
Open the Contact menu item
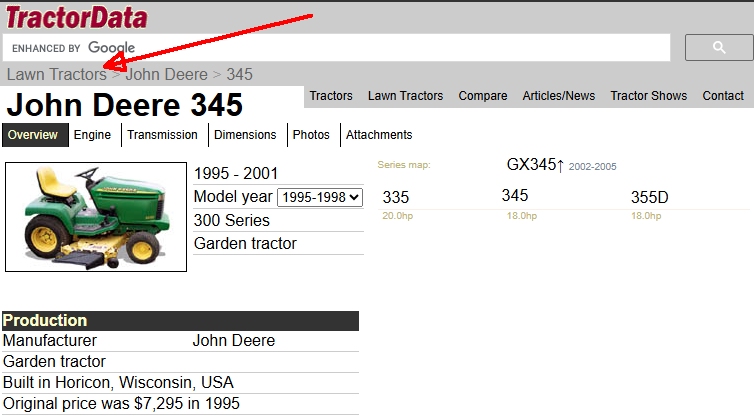[x=723, y=96]
